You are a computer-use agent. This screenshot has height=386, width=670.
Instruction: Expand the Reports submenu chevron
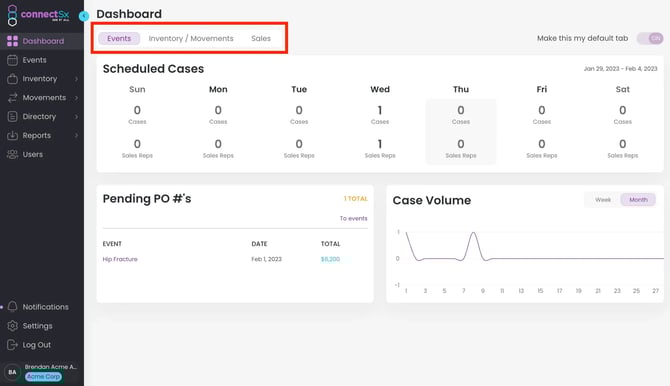(76, 135)
